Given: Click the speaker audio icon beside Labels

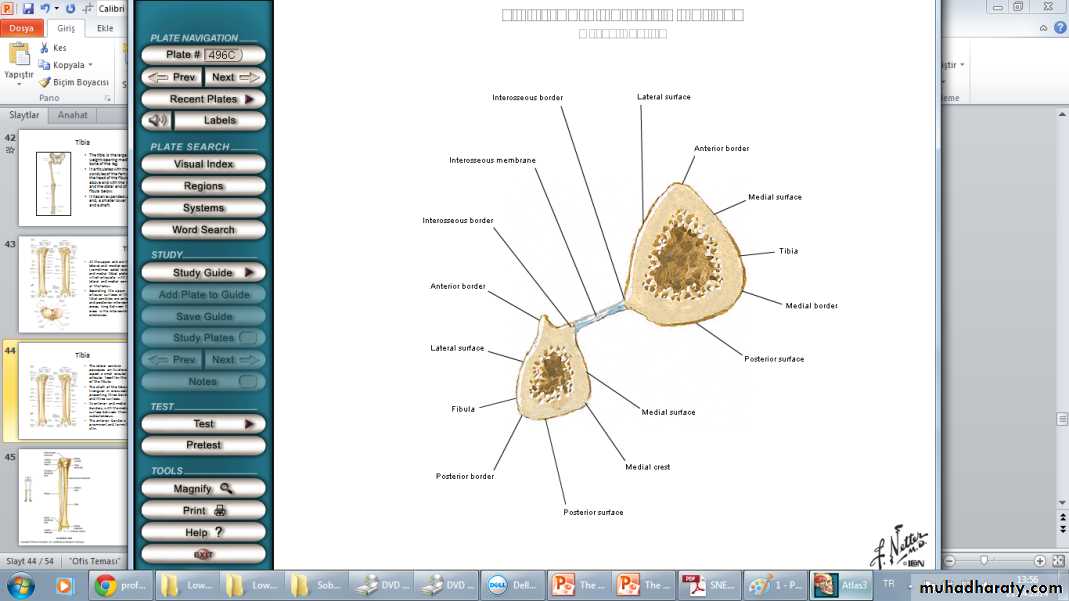Looking at the screenshot, I should click(x=155, y=121).
